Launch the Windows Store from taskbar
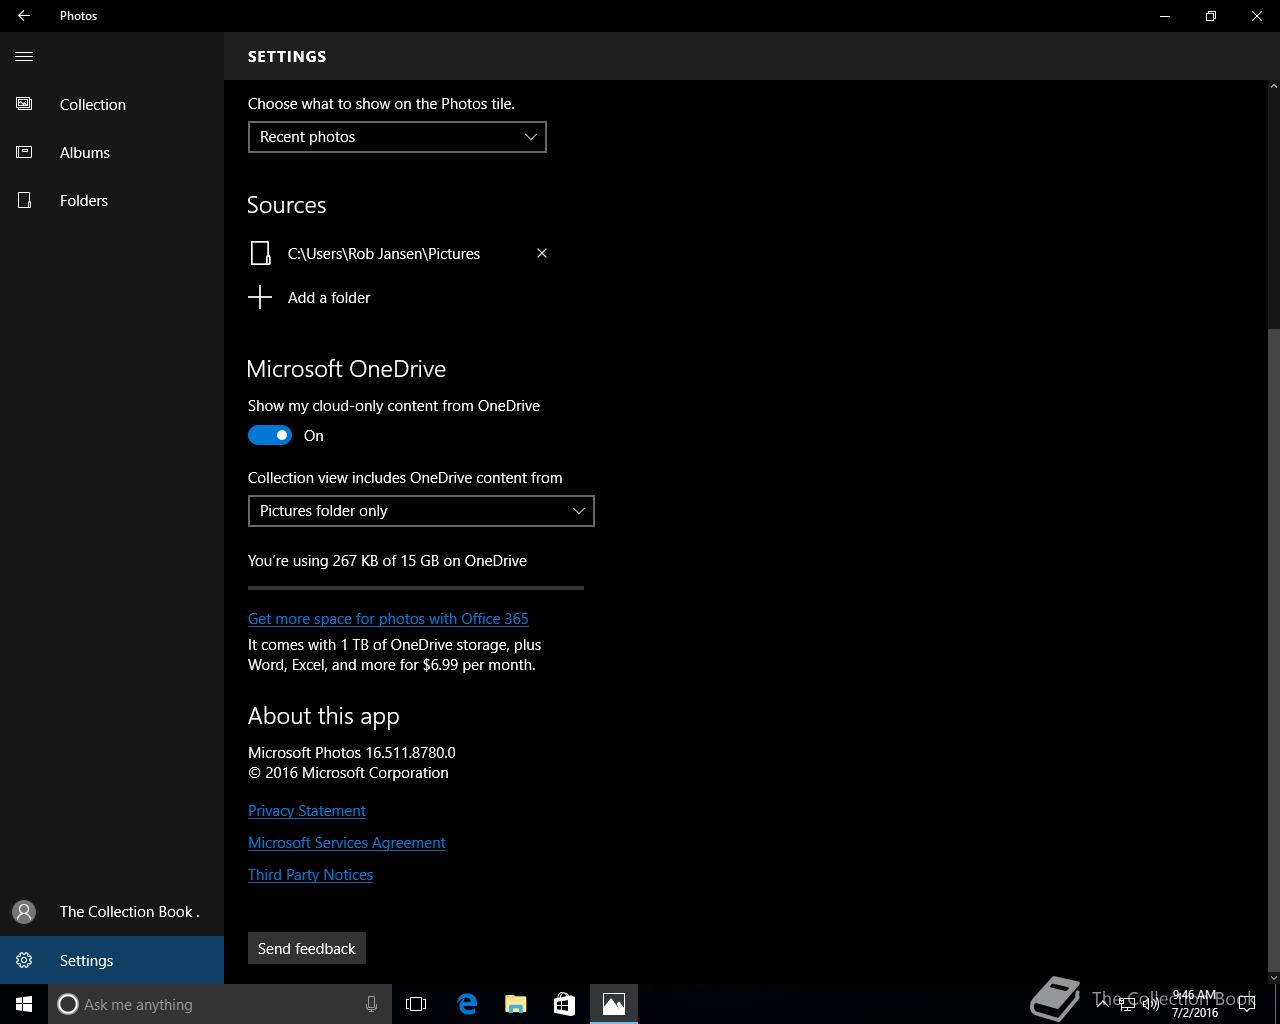The width and height of the screenshot is (1280, 1024). (x=564, y=1004)
